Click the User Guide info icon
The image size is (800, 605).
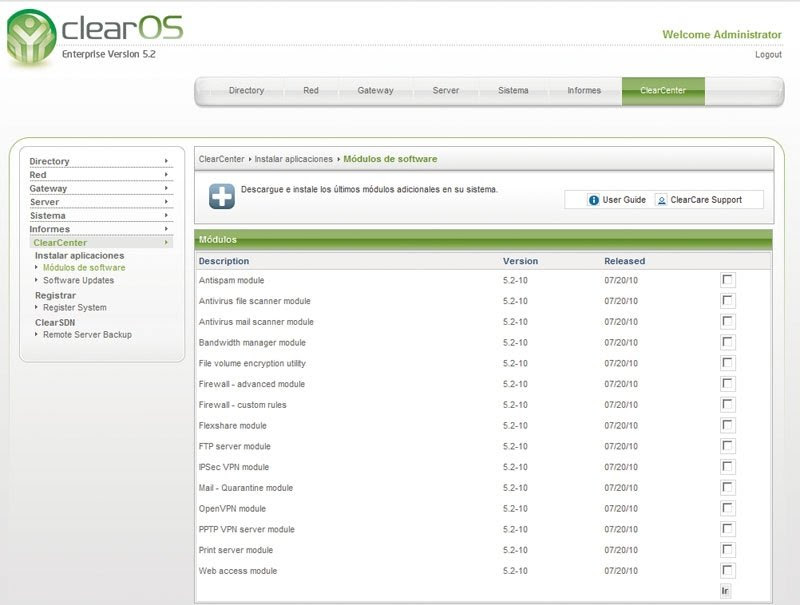click(593, 200)
